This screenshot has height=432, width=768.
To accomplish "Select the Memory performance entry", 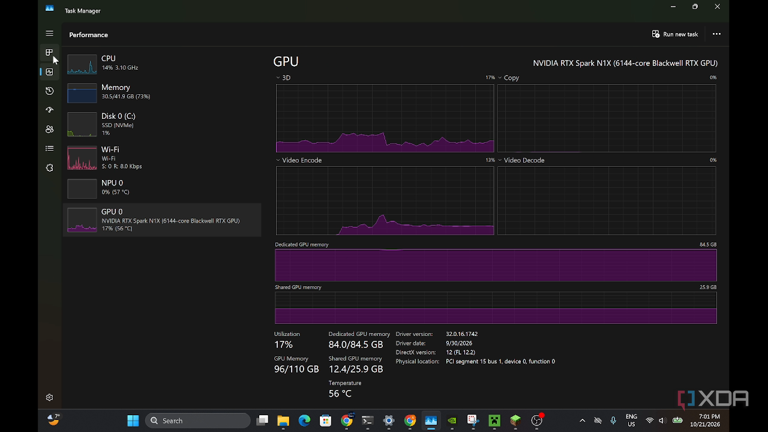I will [162, 92].
